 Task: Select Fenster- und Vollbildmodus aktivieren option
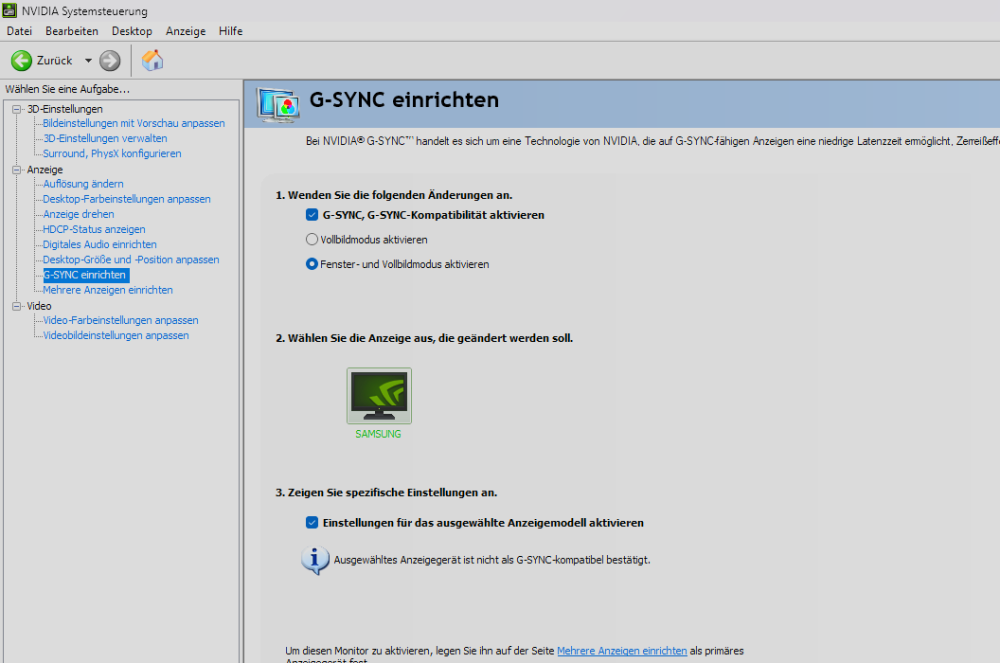[312, 264]
